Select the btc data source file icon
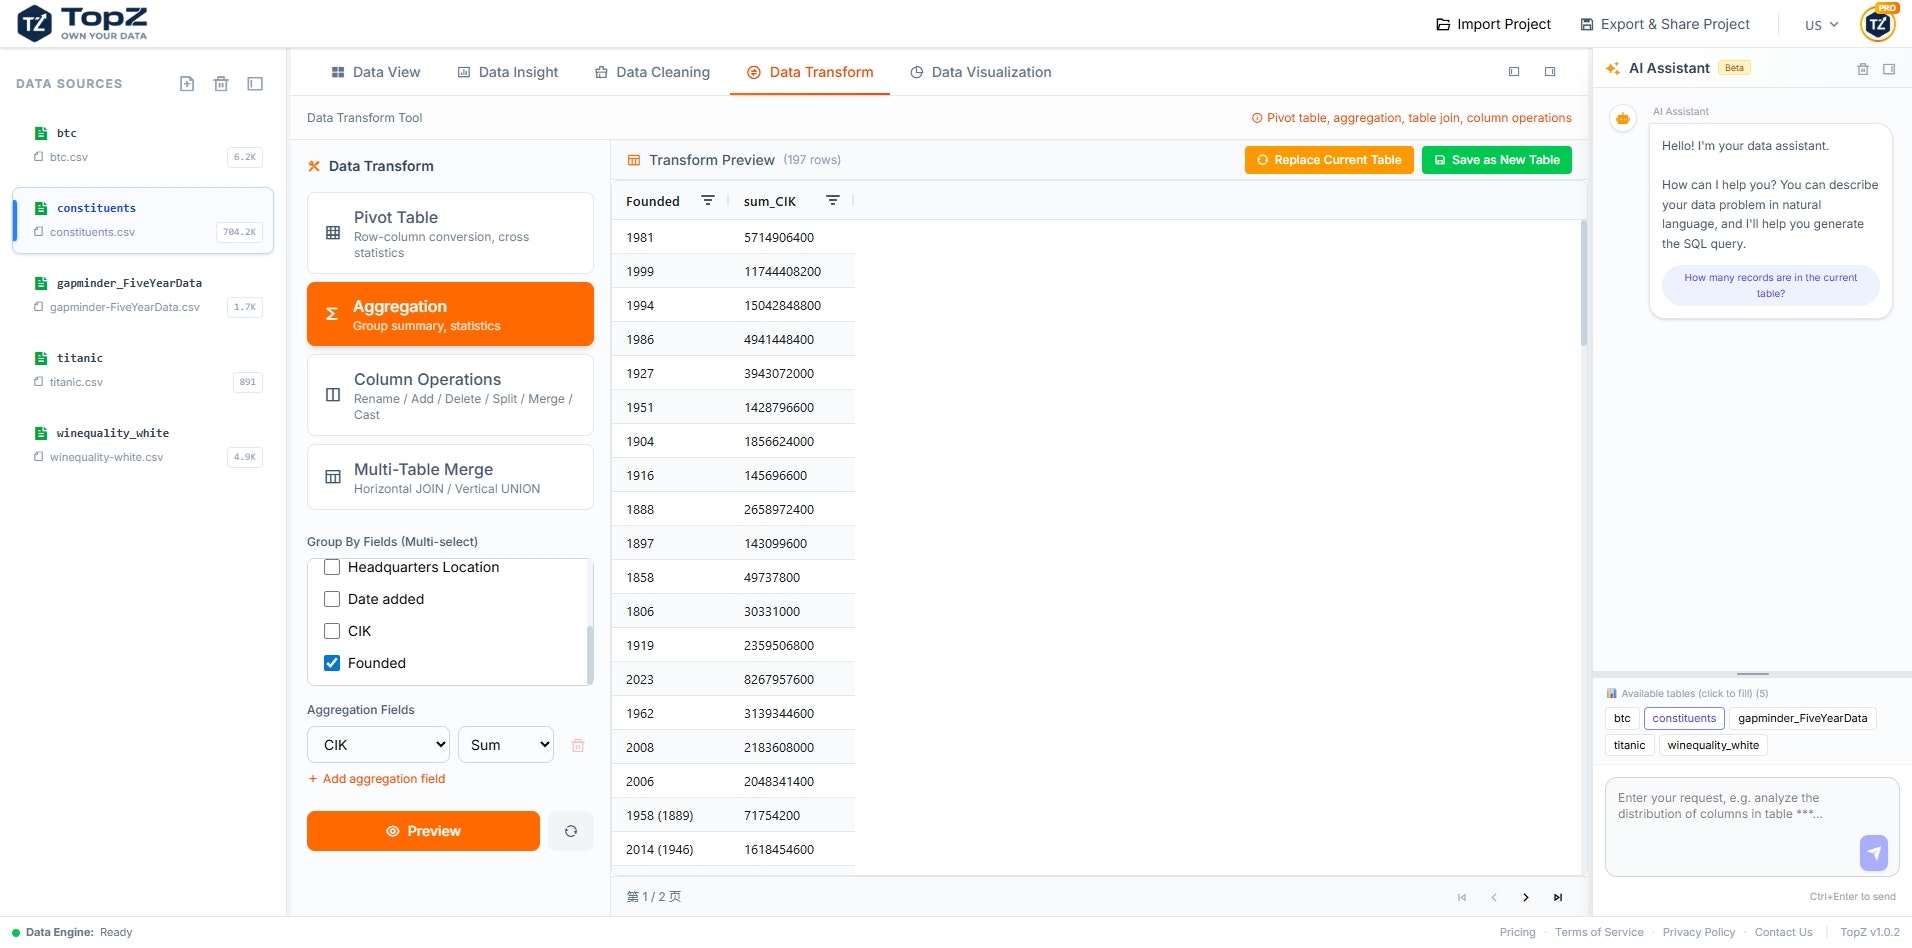Screen dimensions: 1912x948 click(41, 133)
